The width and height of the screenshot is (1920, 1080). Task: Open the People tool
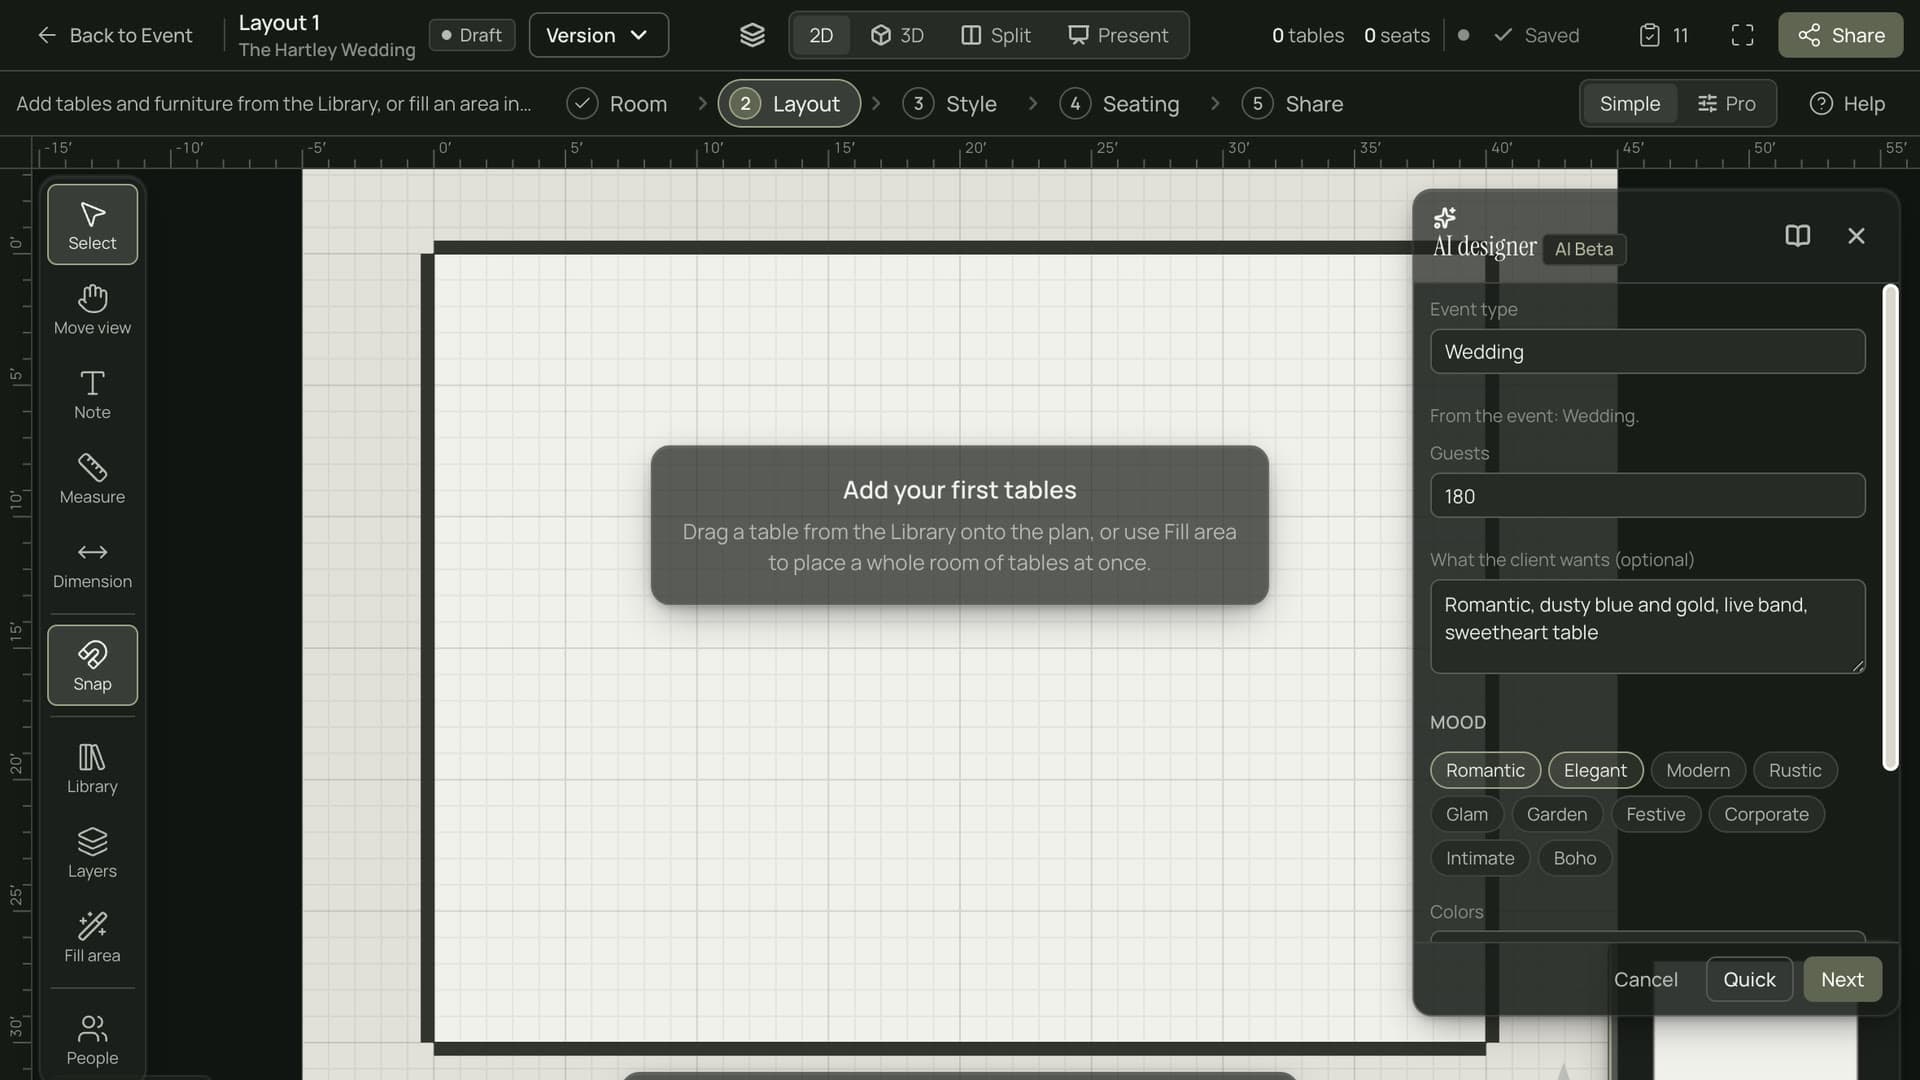92,1041
